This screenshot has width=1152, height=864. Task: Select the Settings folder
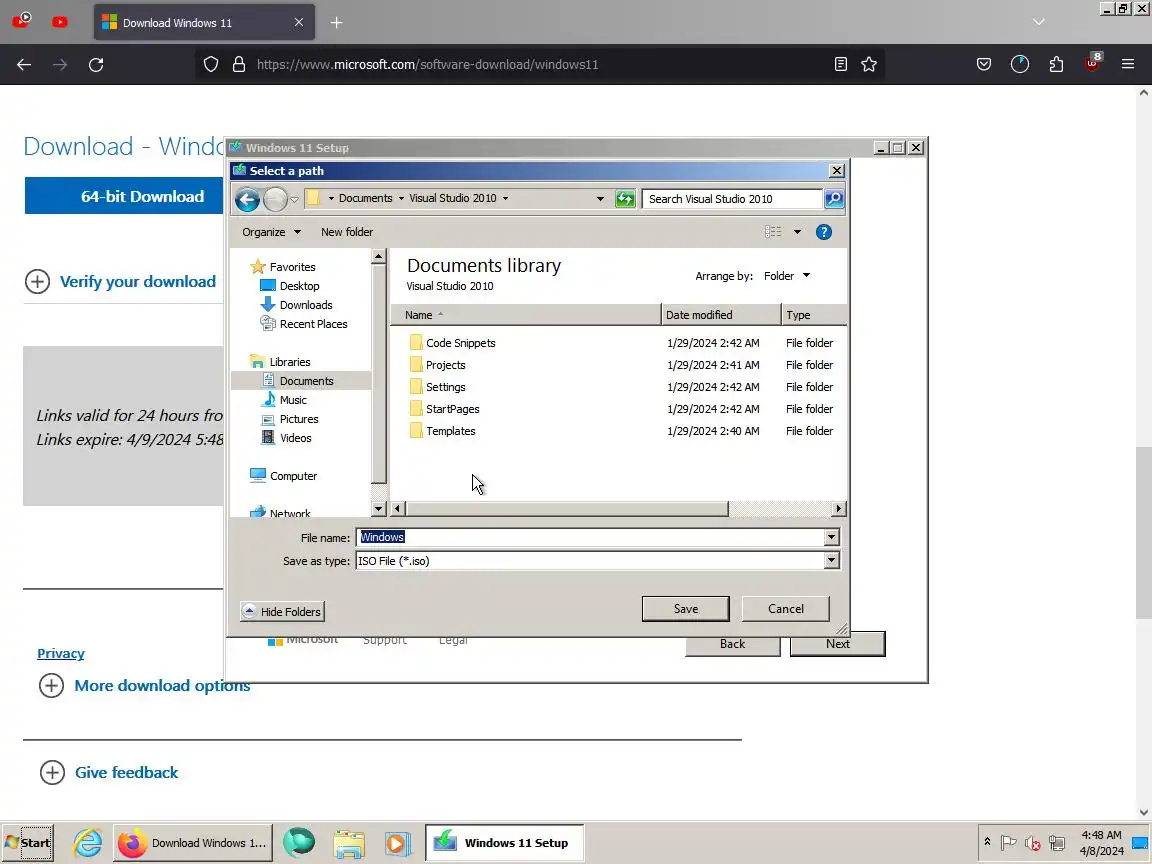[x=445, y=387]
